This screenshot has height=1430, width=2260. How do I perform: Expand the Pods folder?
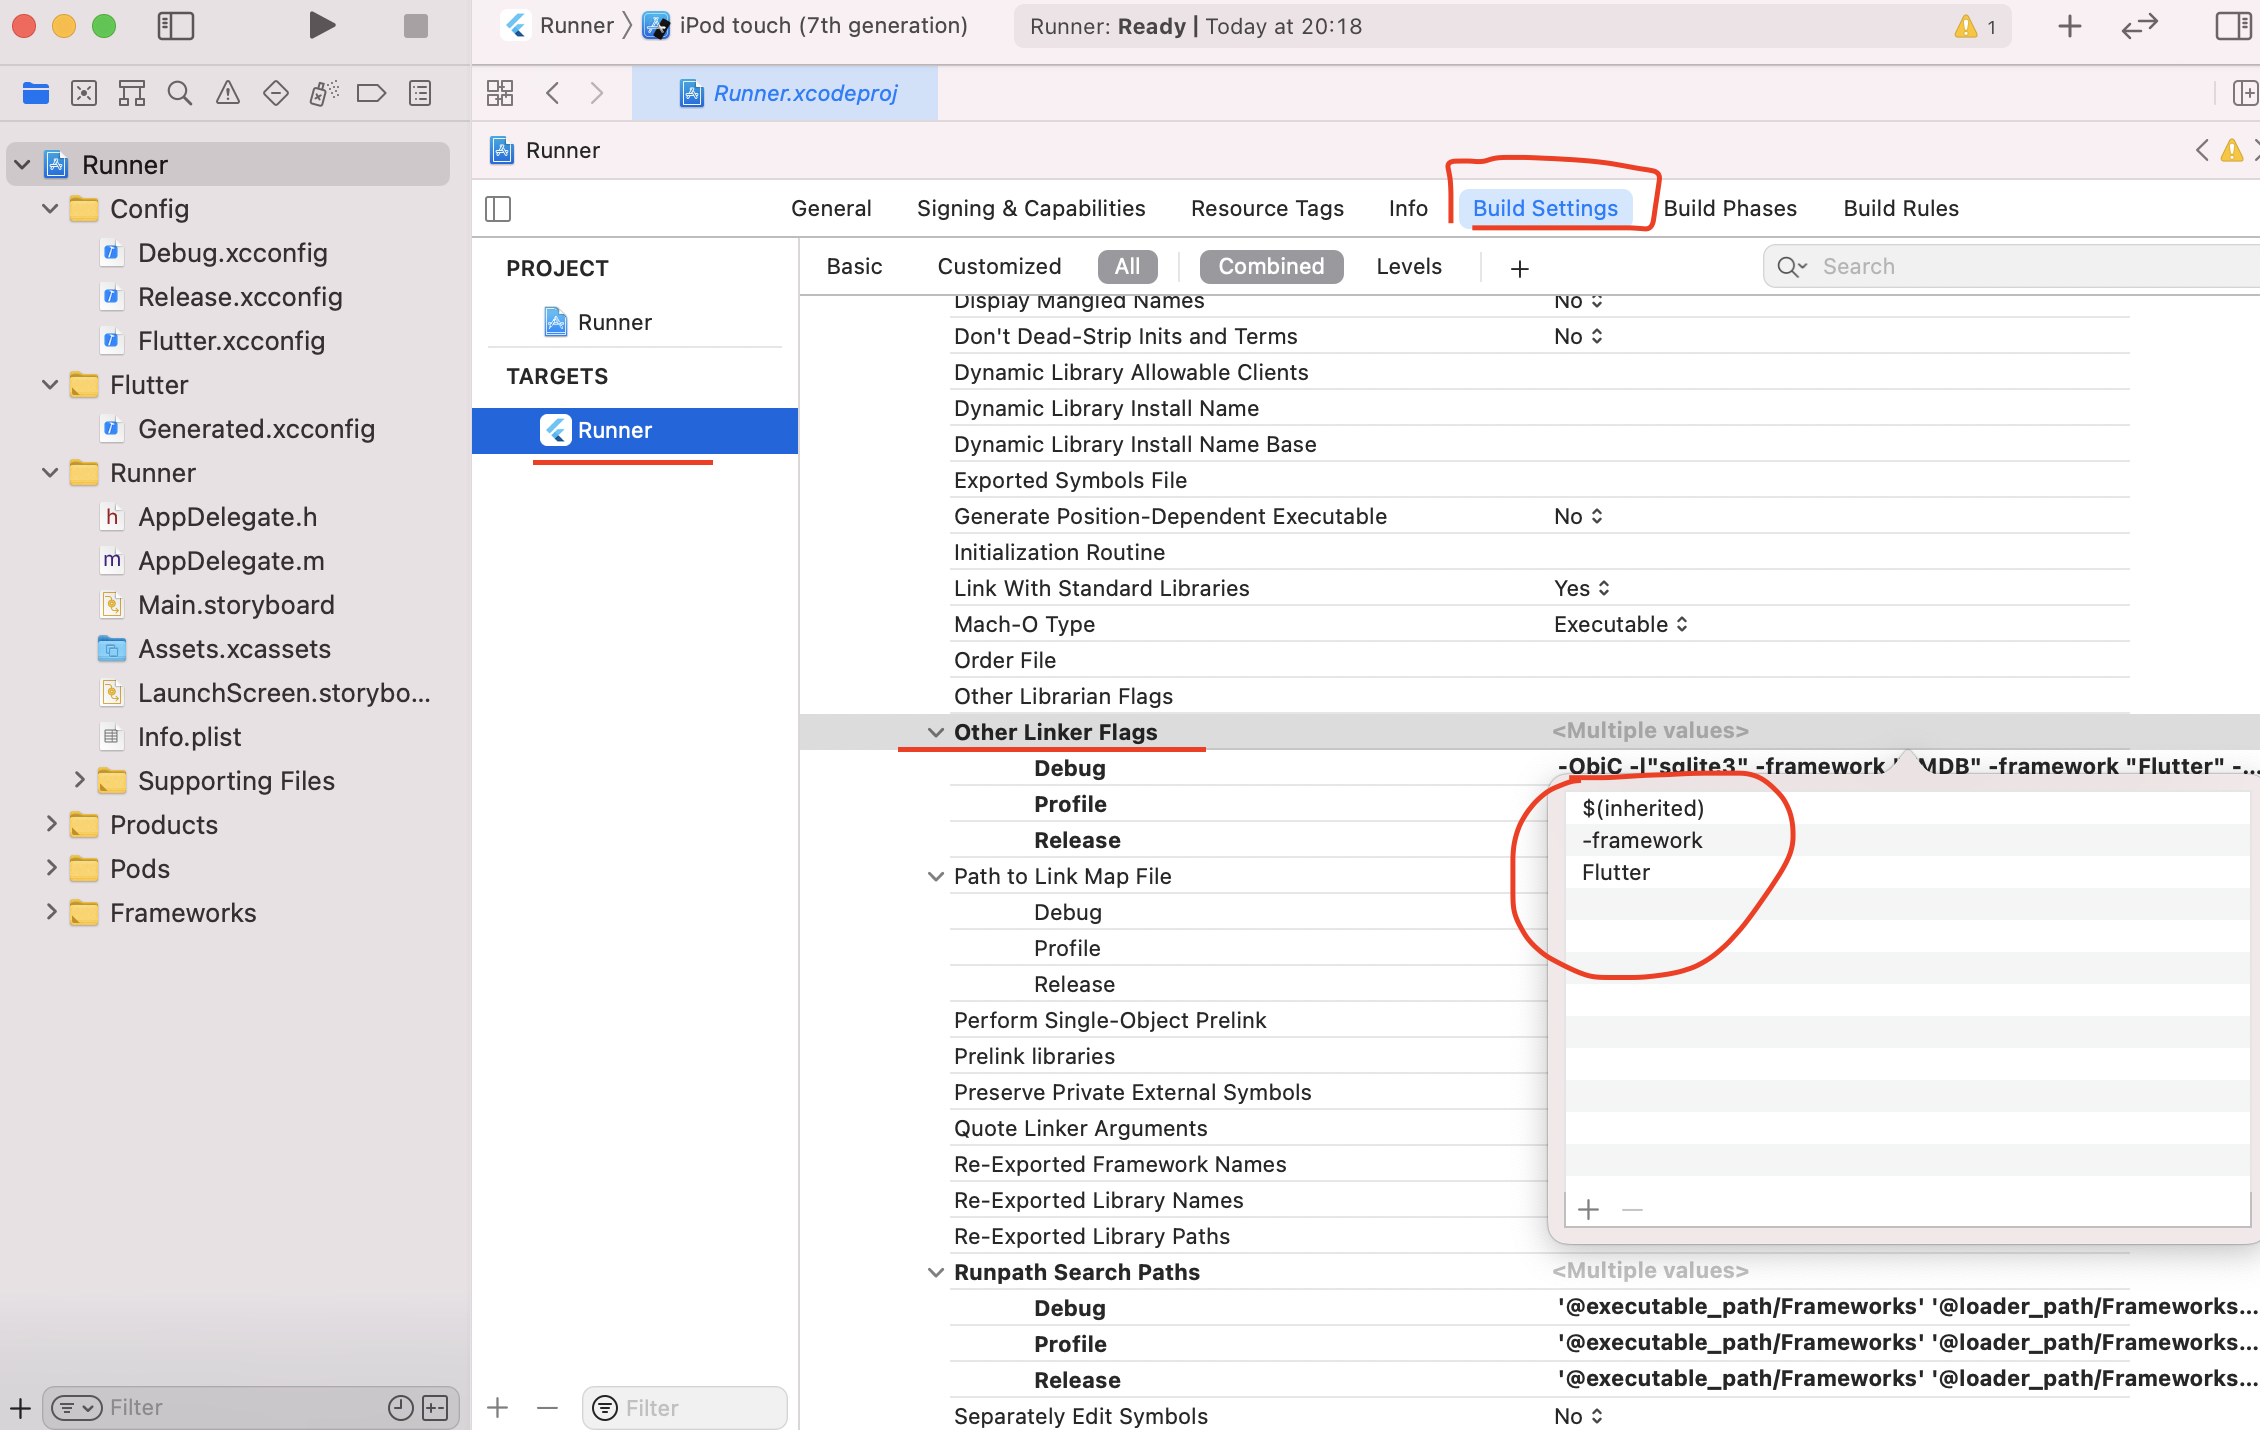click(x=52, y=868)
